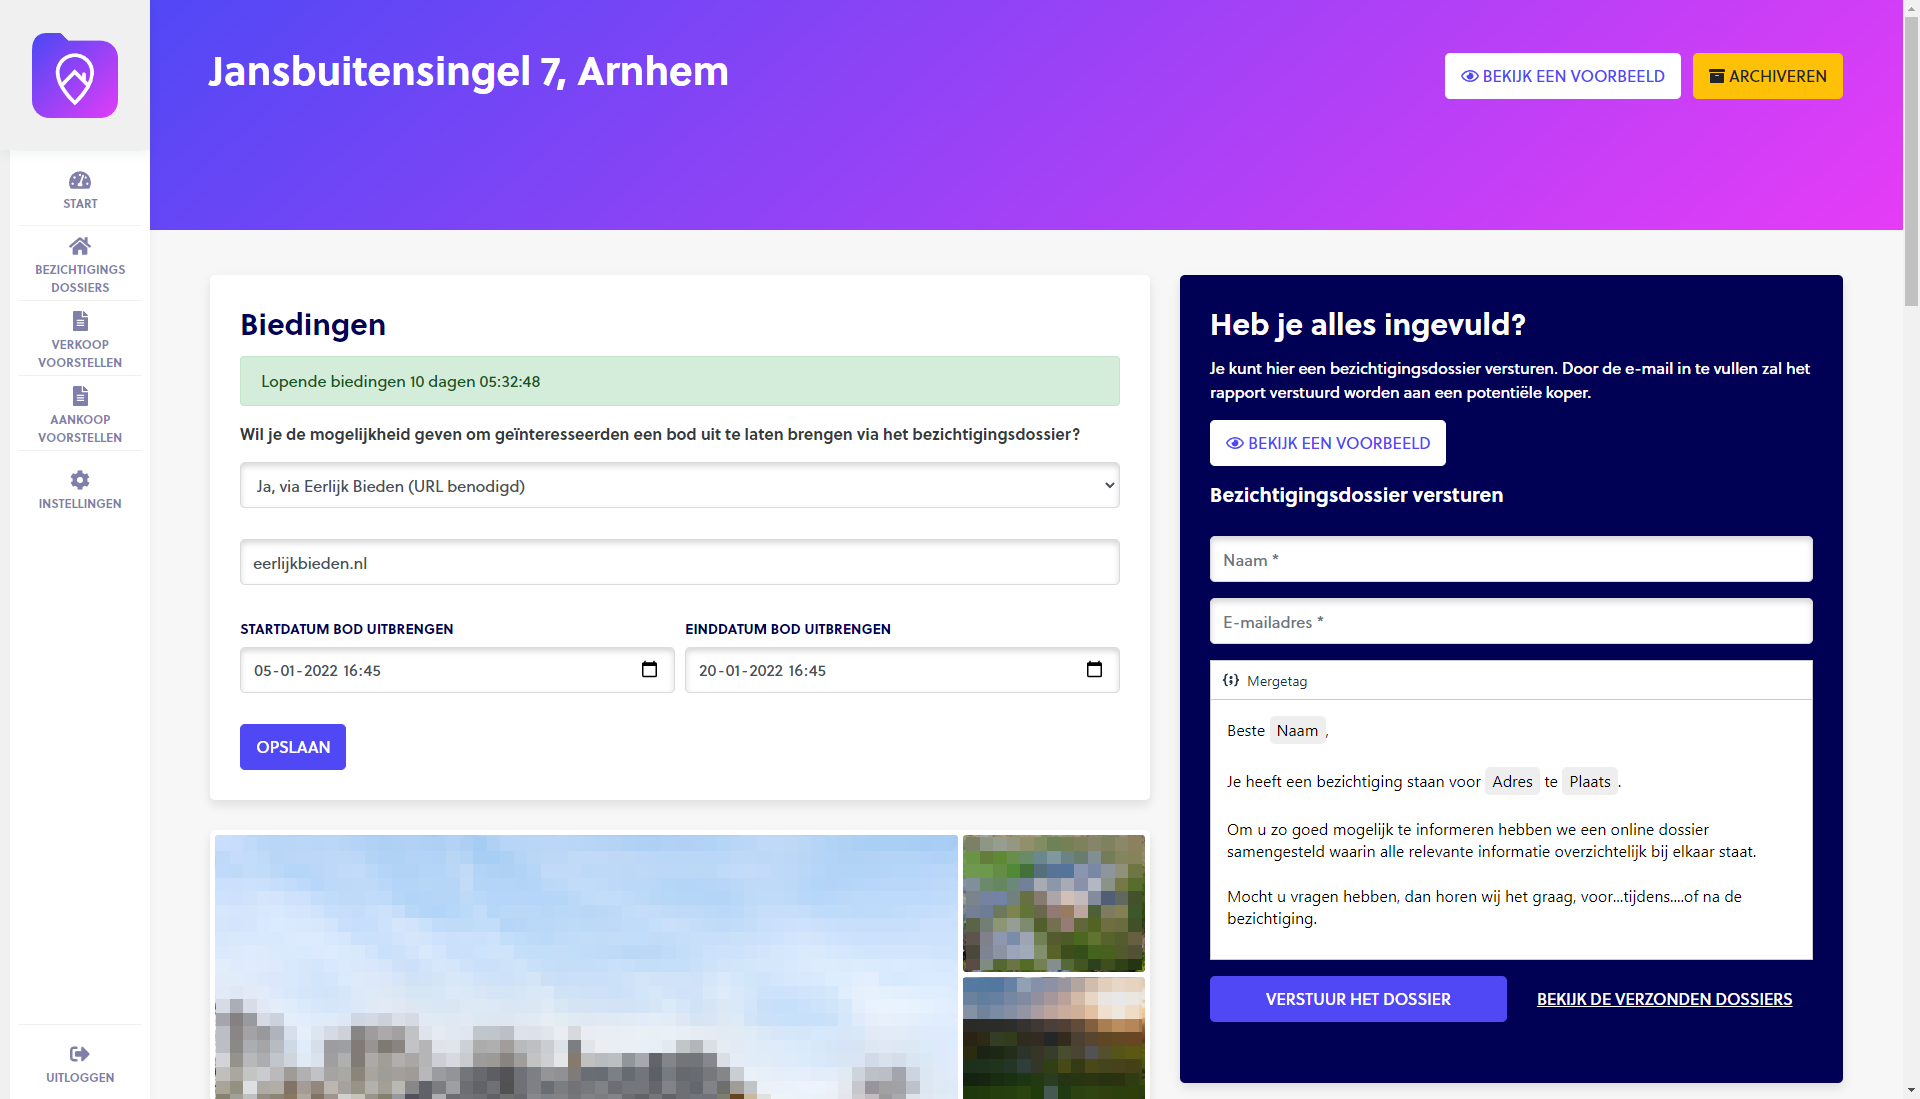Save bids with Opslaan button
1920x1099 pixels.
pyautogui.click(x=292, y=747)
